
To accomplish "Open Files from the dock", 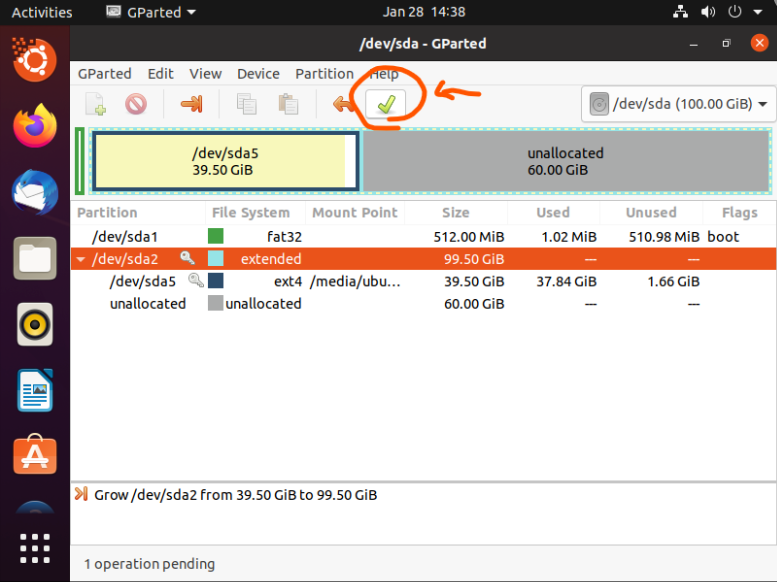I will (x=35, y=258).
